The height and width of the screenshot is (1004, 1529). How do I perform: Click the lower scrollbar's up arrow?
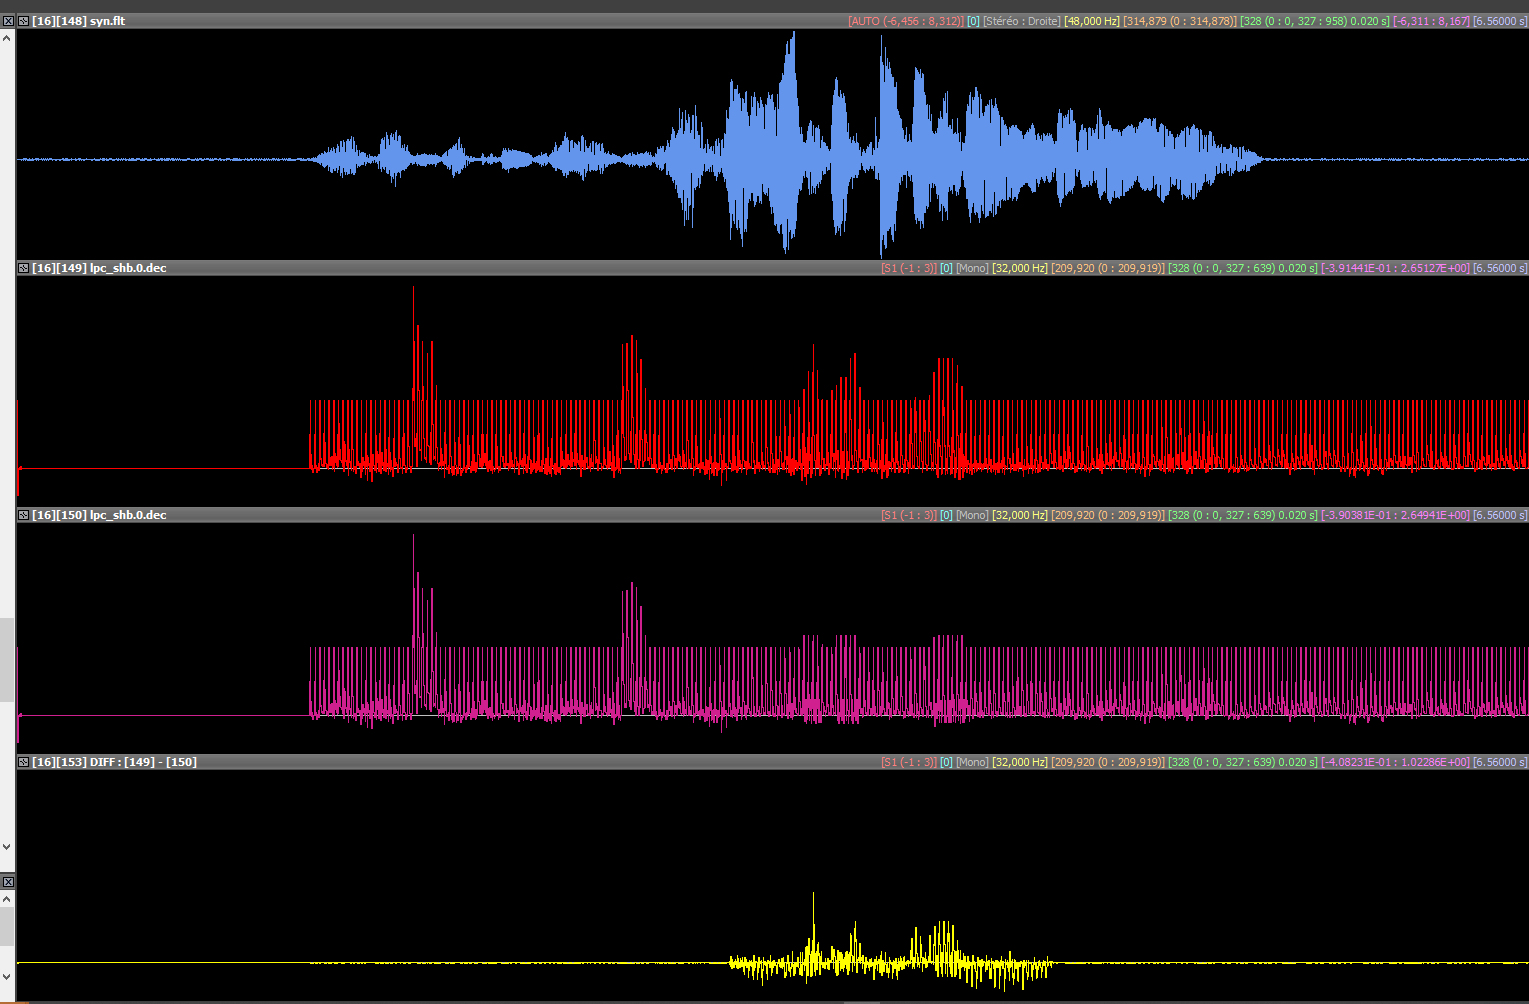tap(7, 899)
